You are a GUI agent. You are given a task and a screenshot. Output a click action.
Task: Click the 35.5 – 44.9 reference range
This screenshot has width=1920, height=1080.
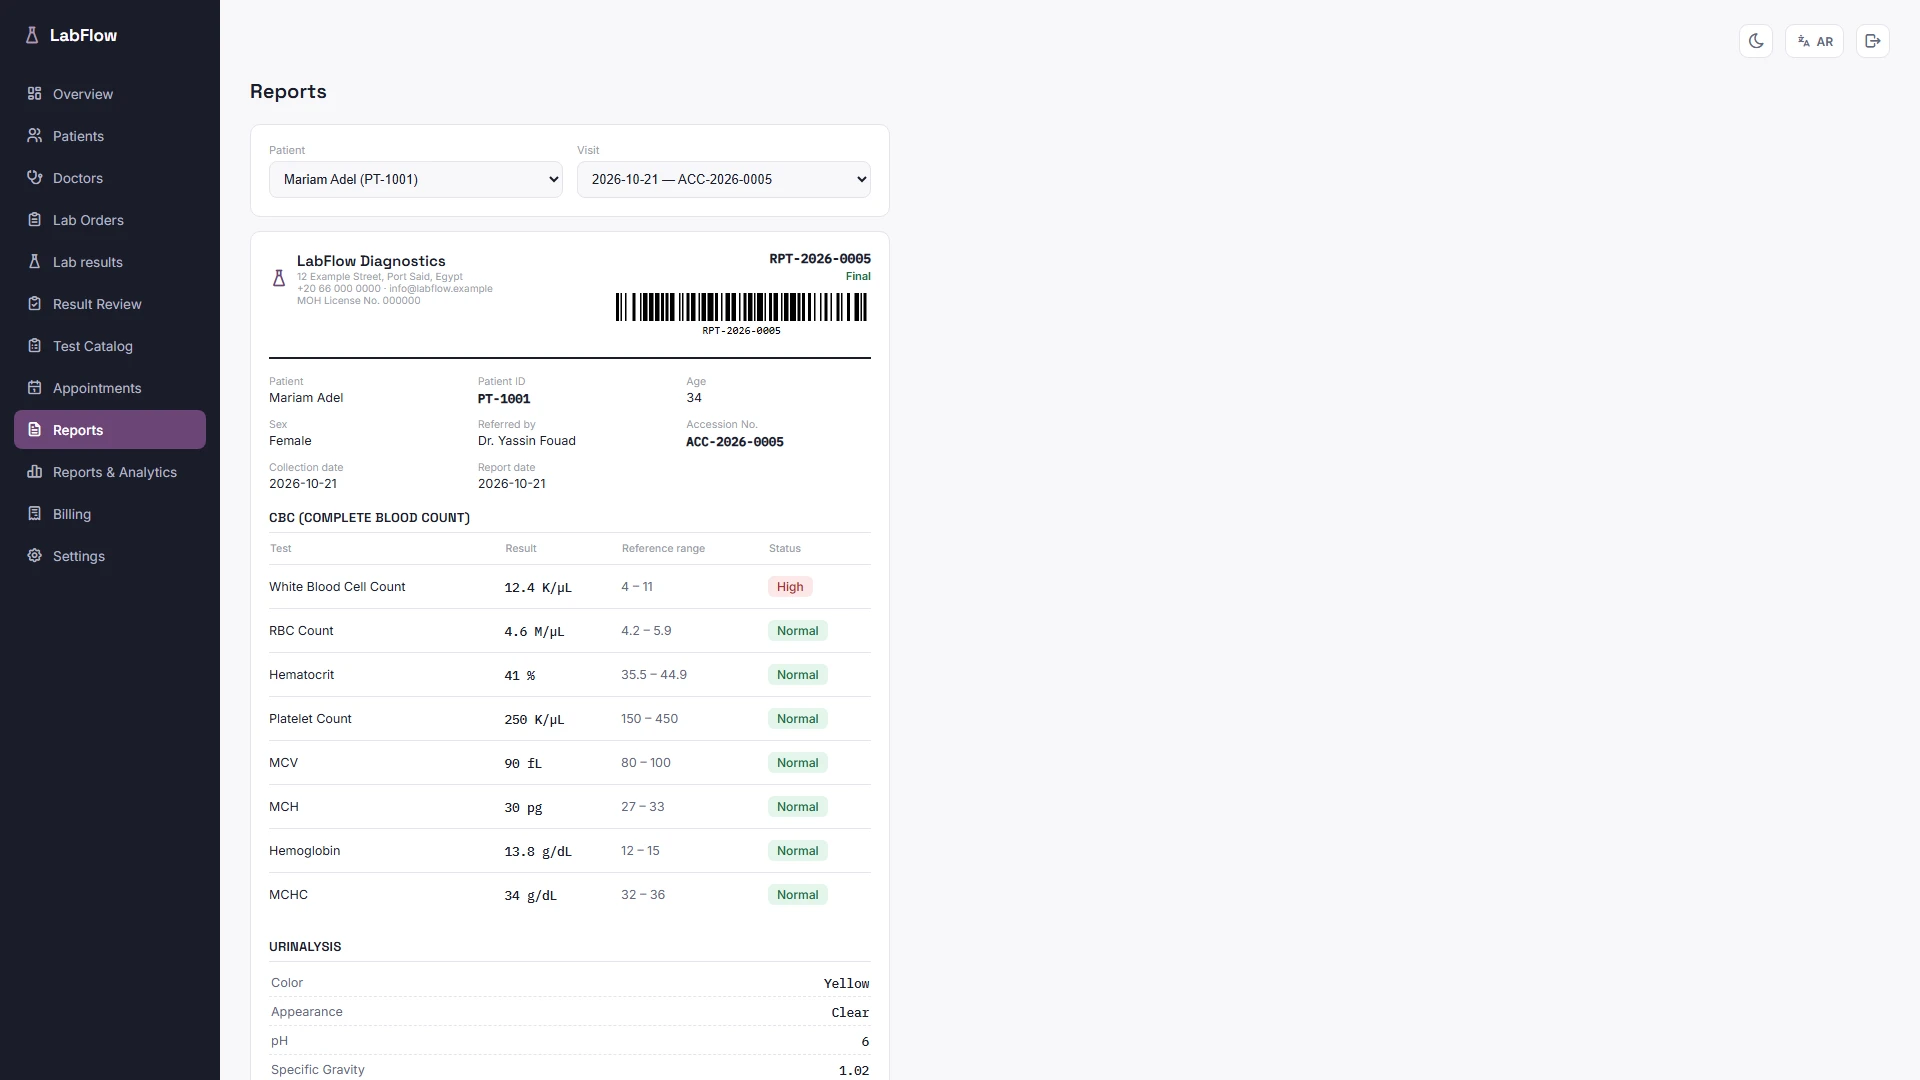[654, 675]
